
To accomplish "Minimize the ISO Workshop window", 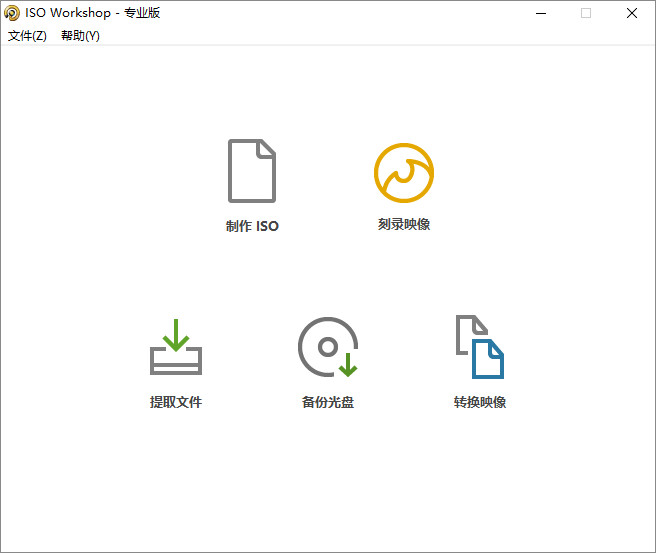I will click(x=541, y=13).
